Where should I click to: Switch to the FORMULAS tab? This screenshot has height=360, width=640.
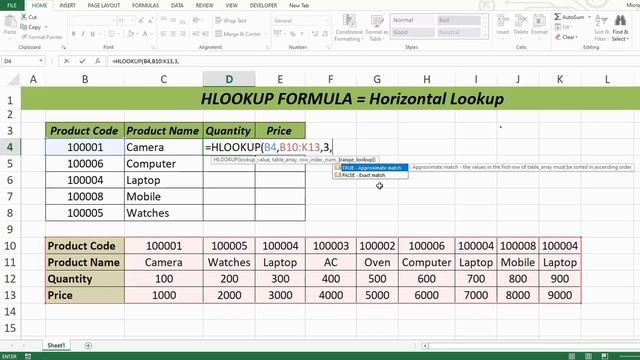click(145, 5)
